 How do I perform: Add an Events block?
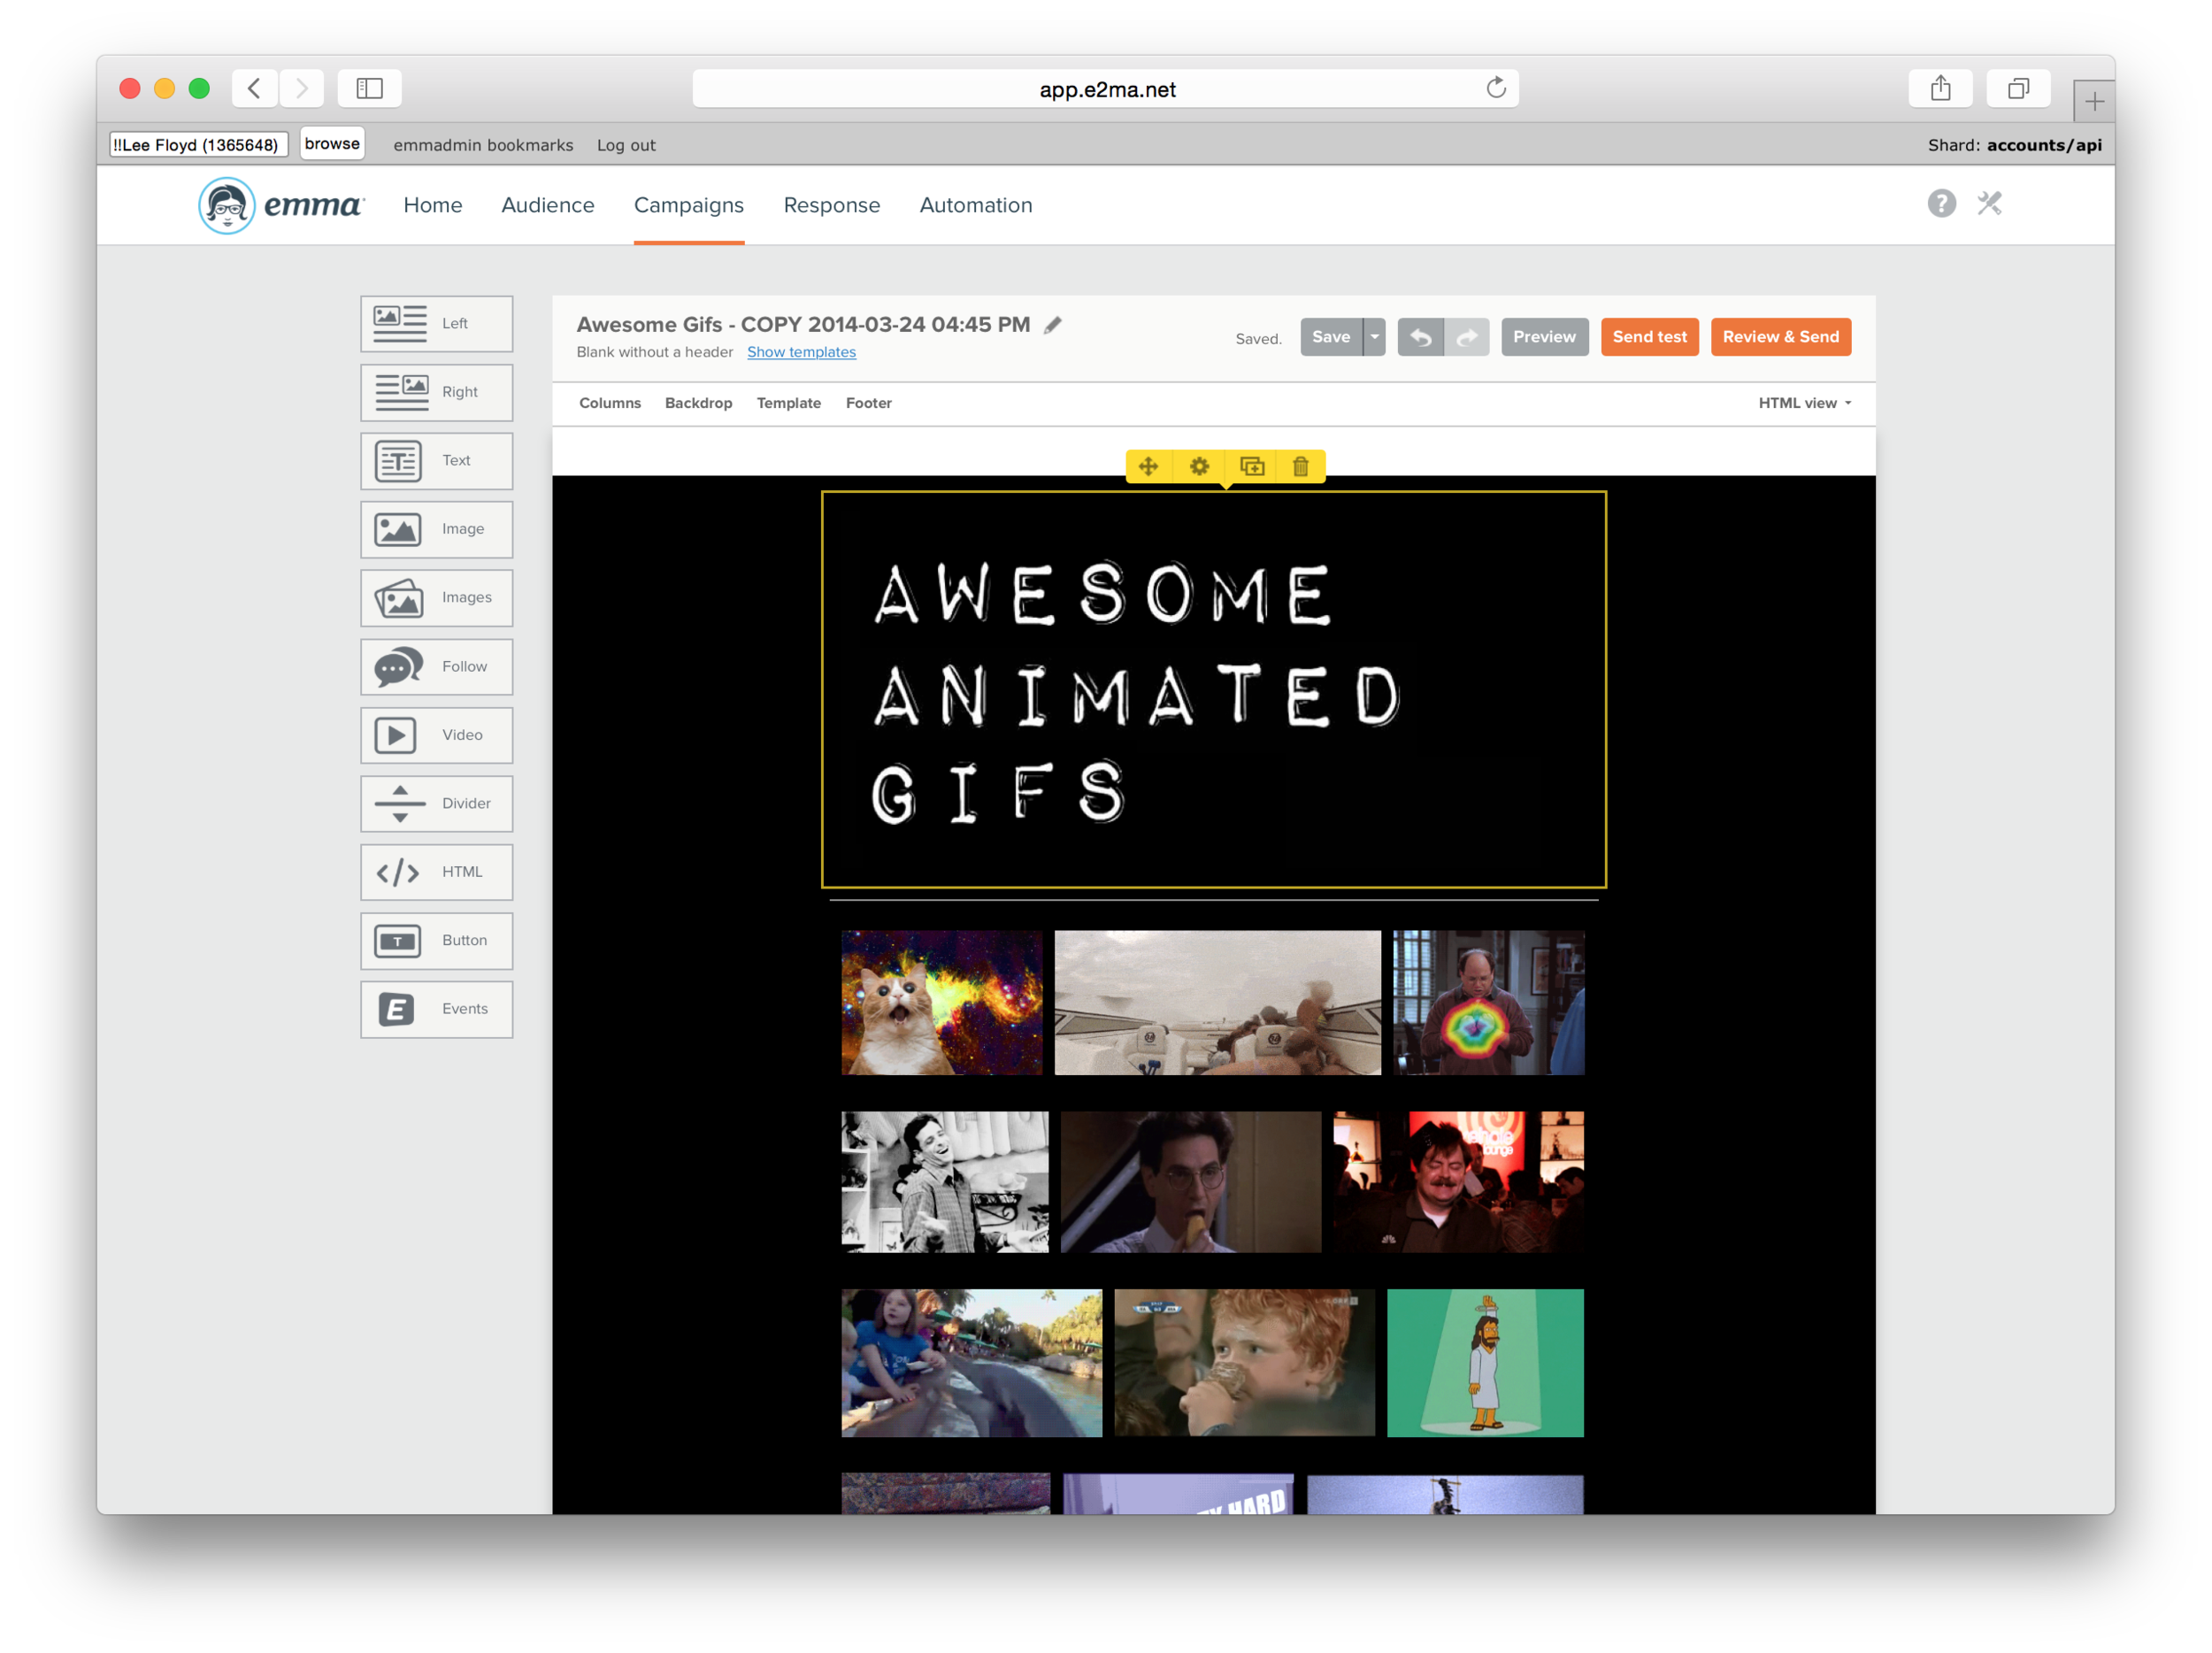pos(436,1008)
